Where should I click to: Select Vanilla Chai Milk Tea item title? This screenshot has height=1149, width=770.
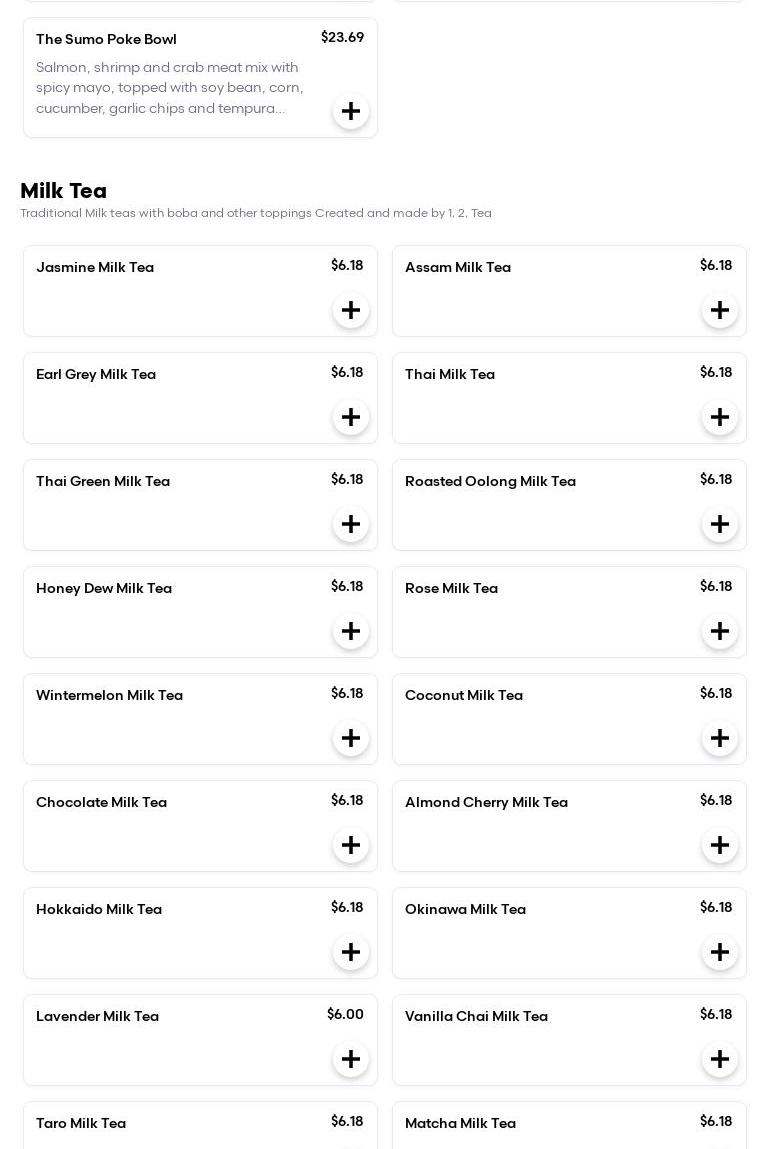click(476, 1017)
